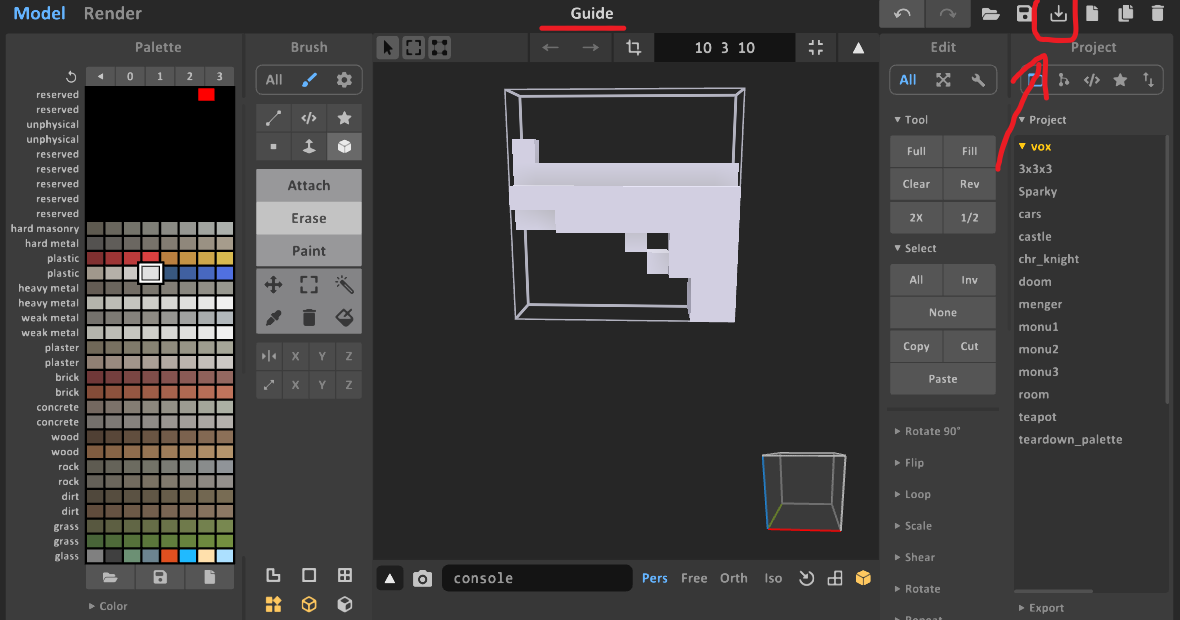1180x620 pixels.
Task: Switch to Iso camera mode
Action: (773, 578)
